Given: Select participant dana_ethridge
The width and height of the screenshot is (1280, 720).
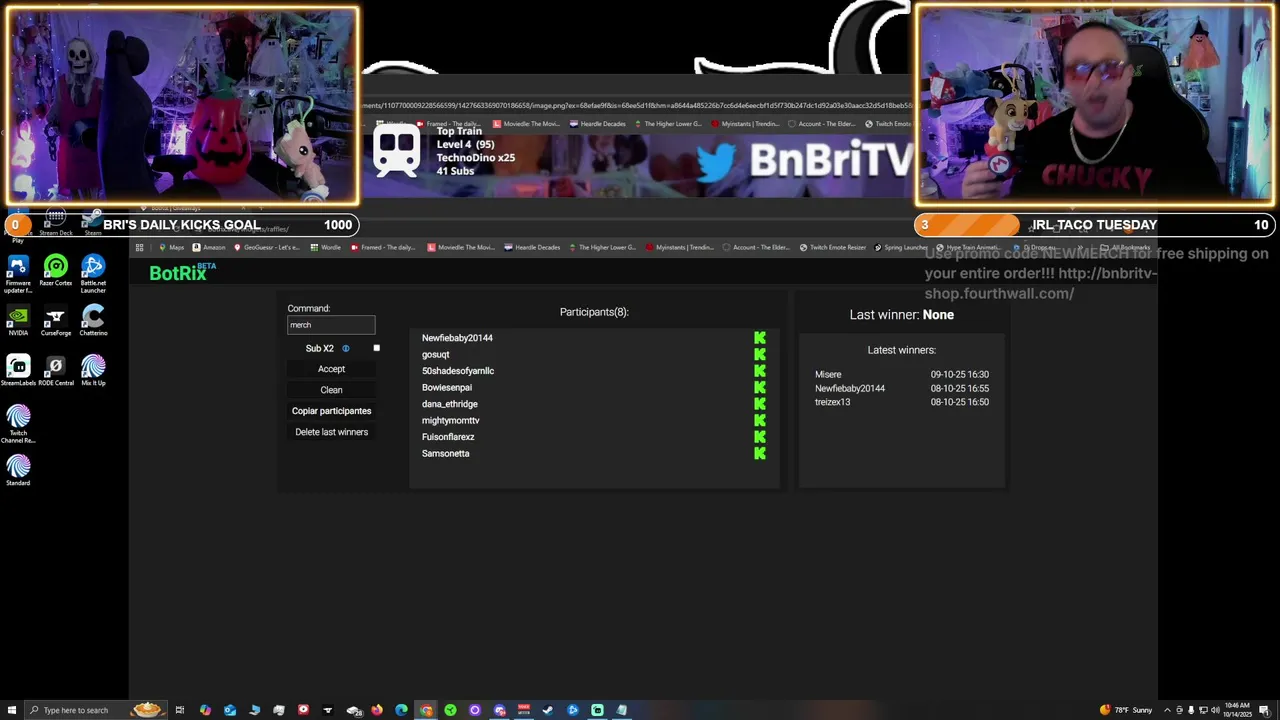Looking at the screenshot, I should click(450, 404).
